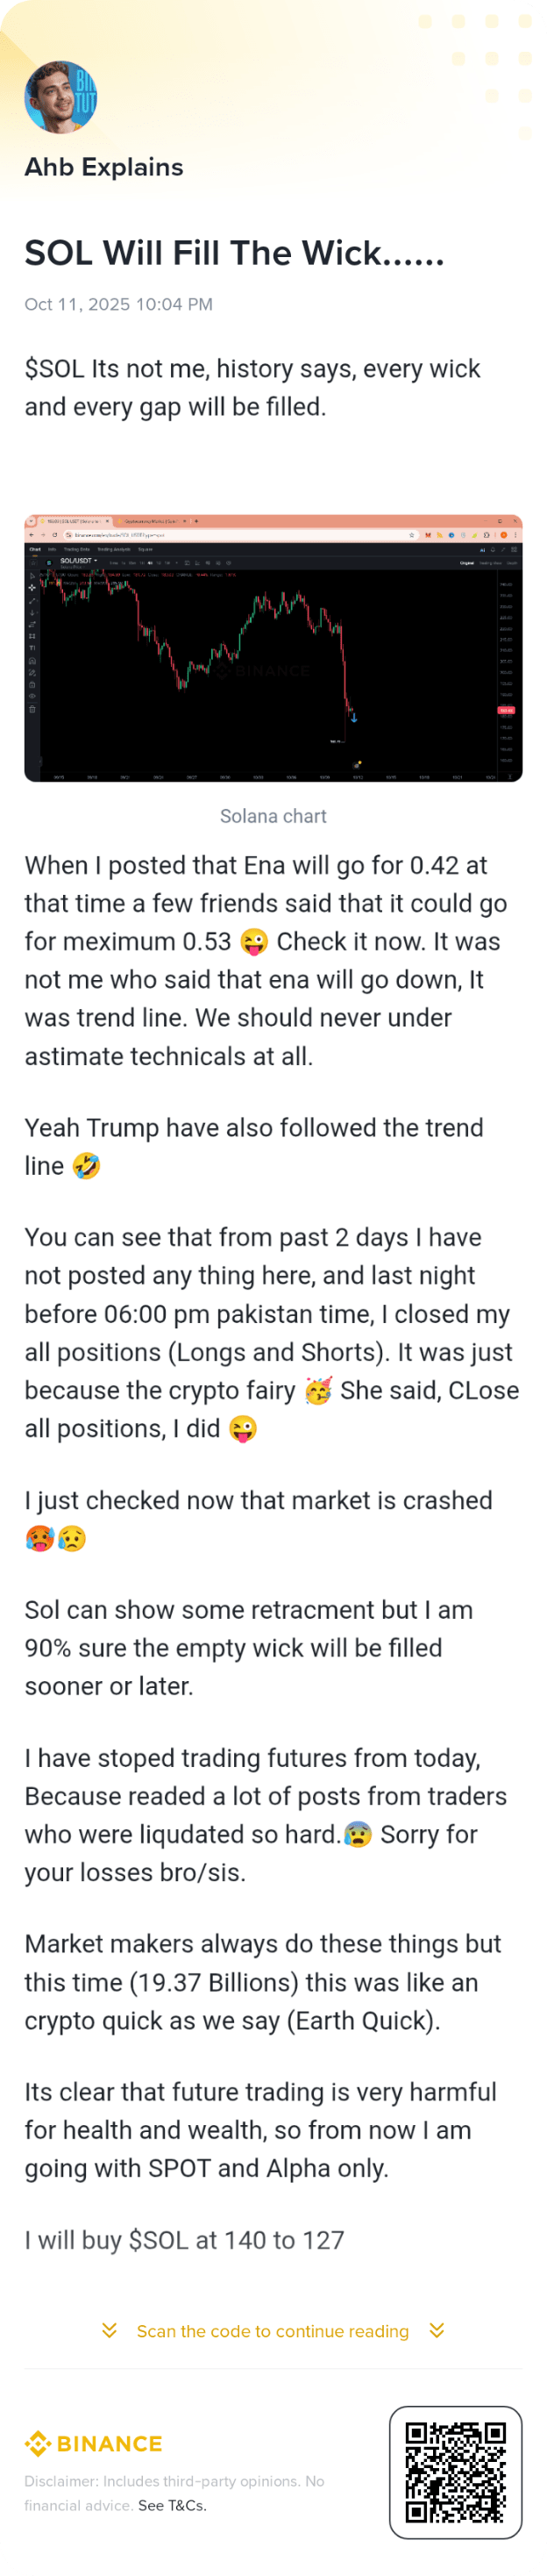Screen dimensions: 547x2576
Task: Open the $SOL cashtag in first paragraph
Action: coord(54,369)
